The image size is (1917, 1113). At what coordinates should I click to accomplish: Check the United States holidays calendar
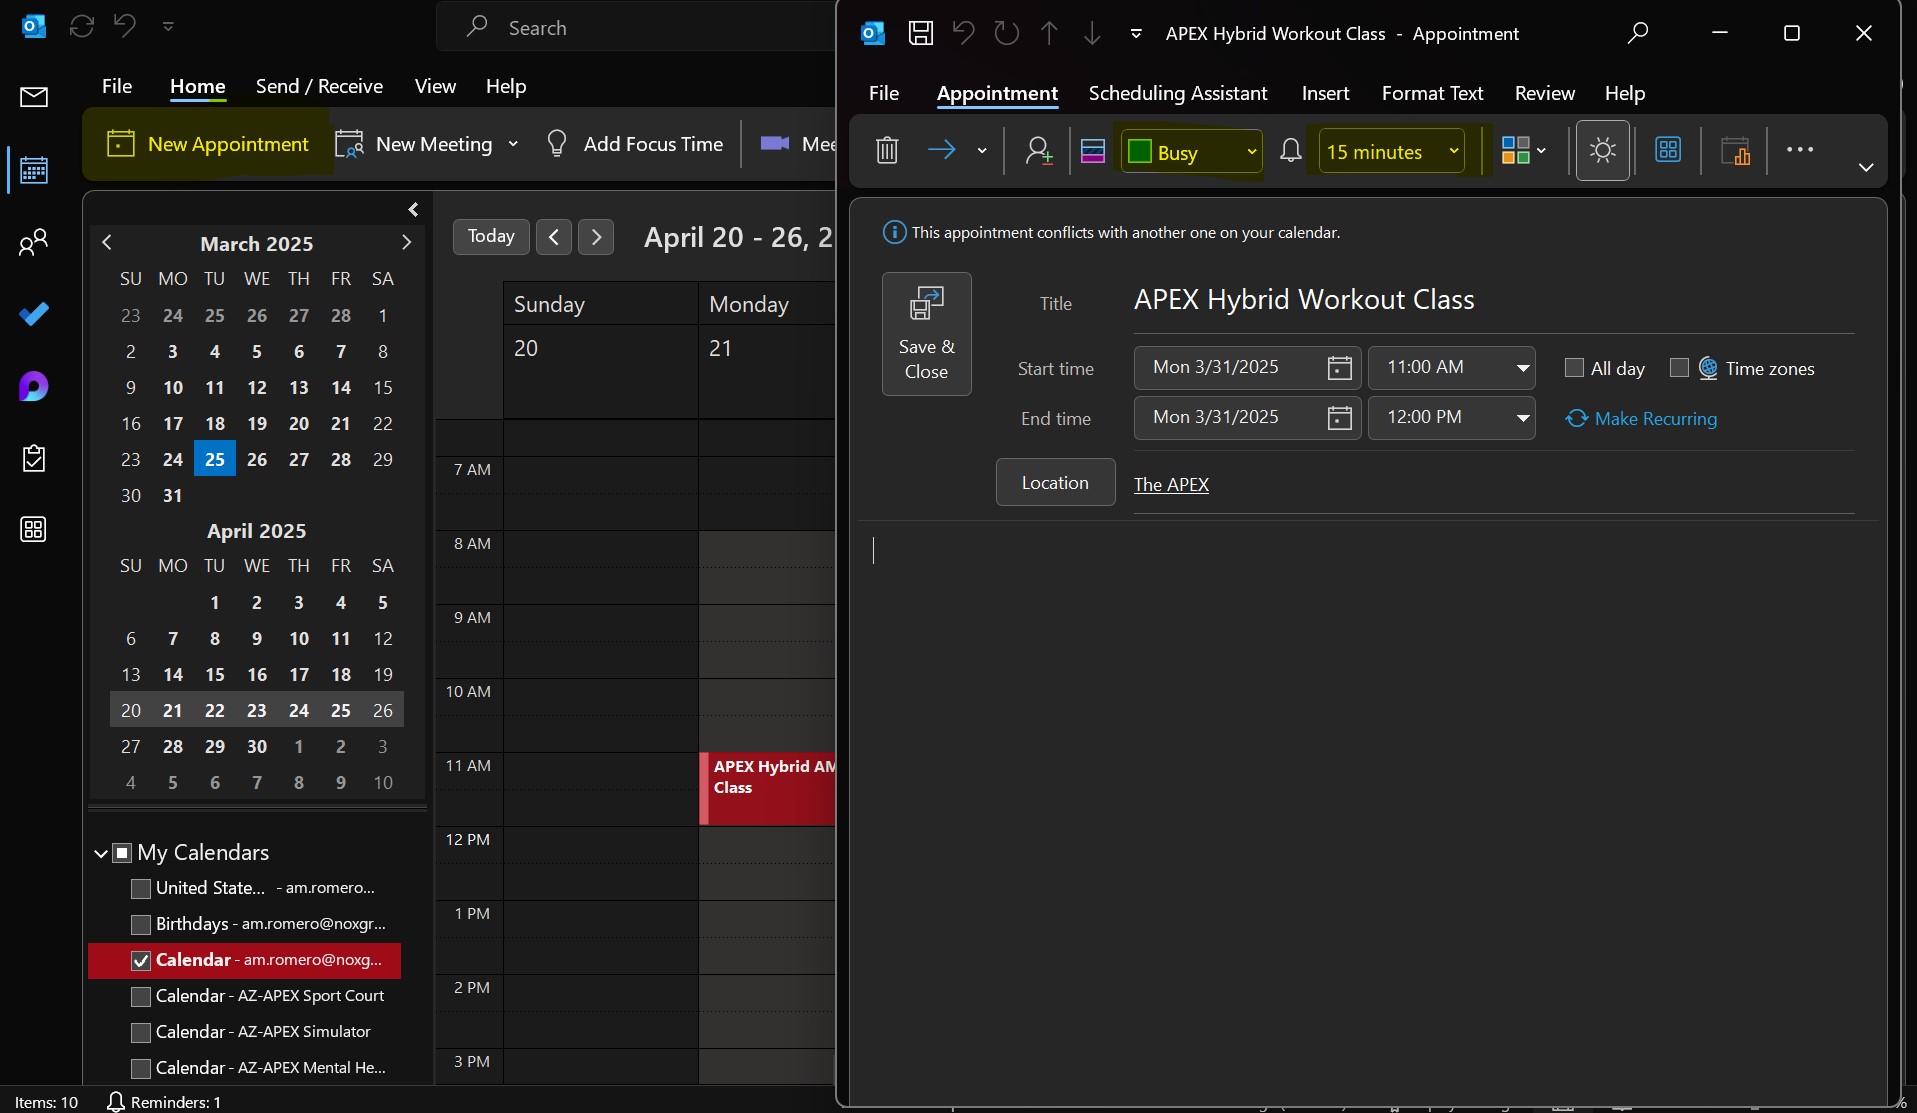coord(141,888)
